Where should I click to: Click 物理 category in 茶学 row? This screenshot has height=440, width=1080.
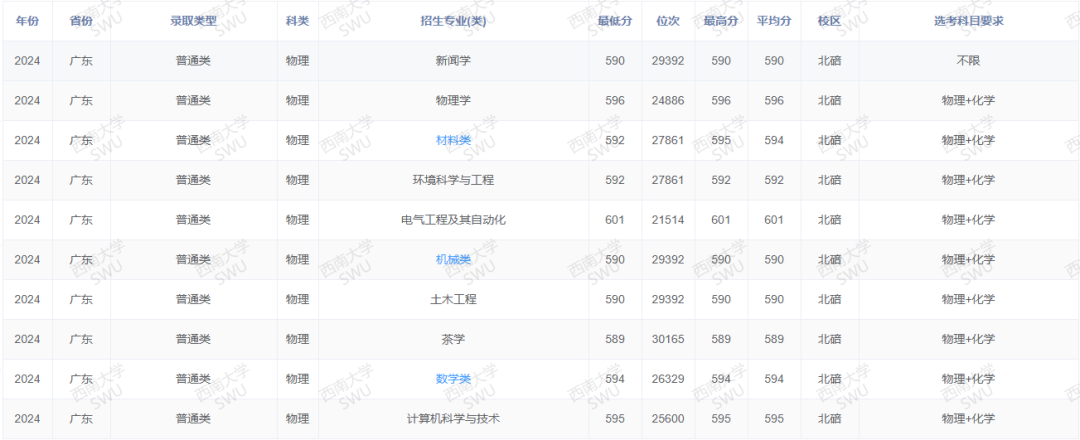298,339
